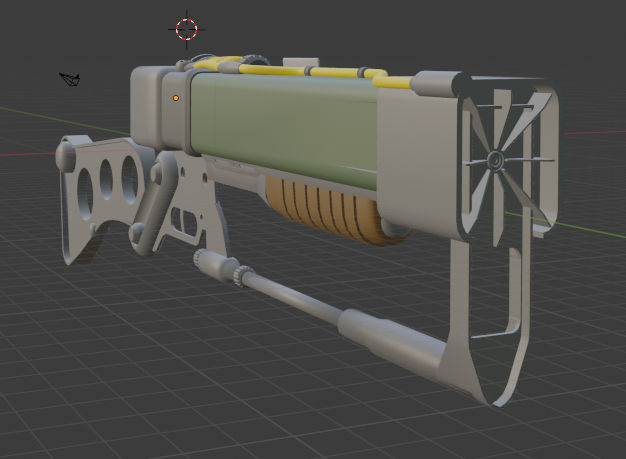Click the red-white 3D cursor
Screen dimensions: 626x459
point(186,29)
